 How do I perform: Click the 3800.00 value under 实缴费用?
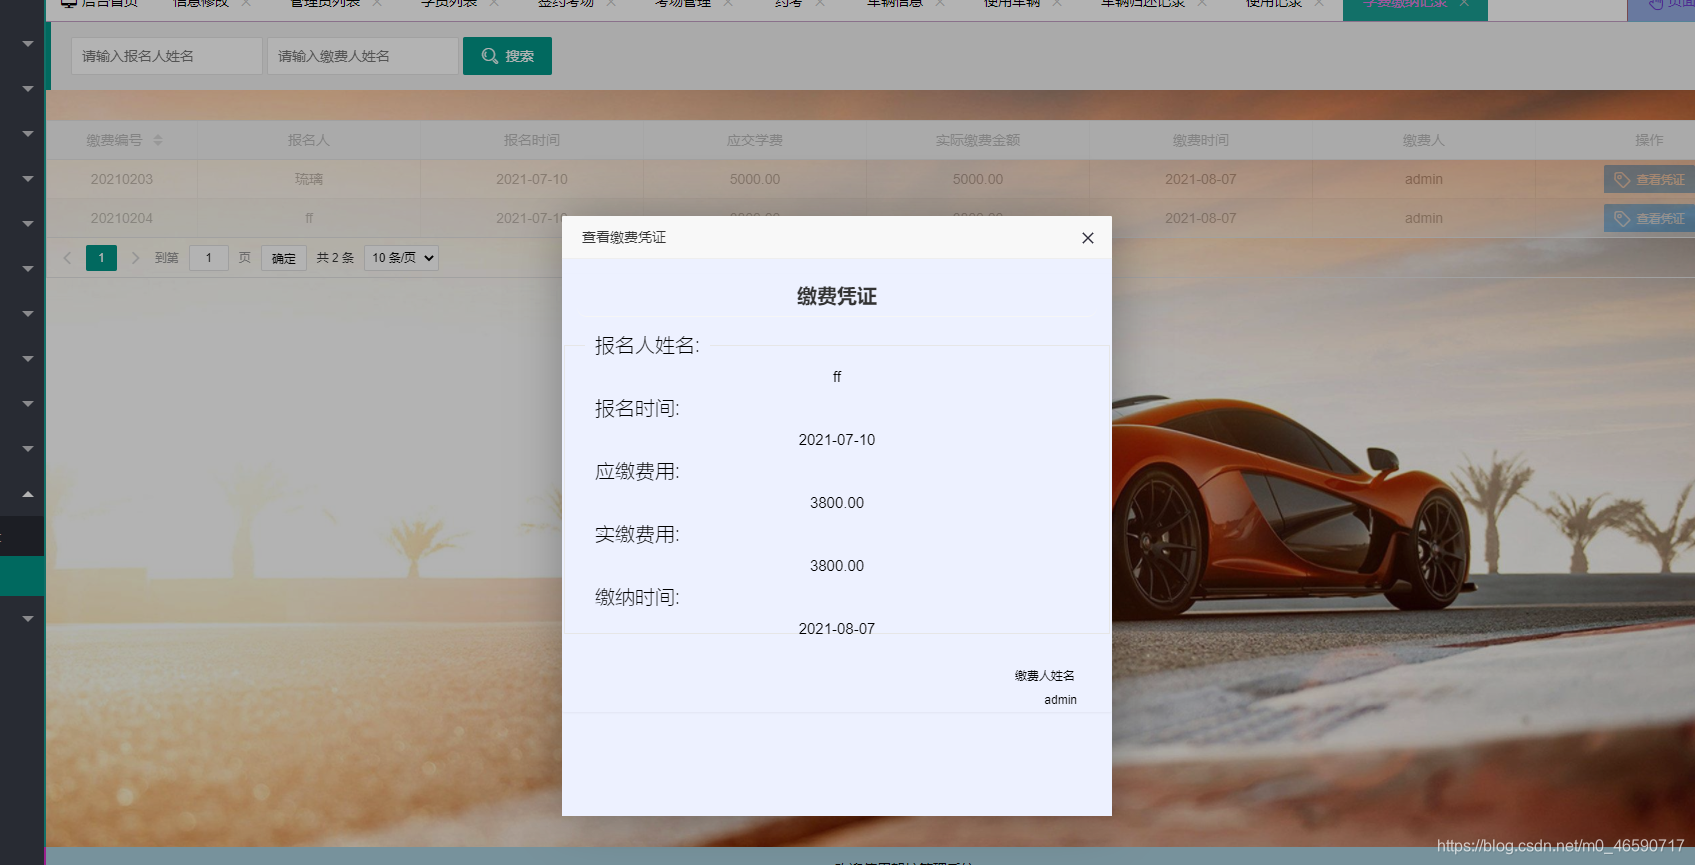click(837, 566)
